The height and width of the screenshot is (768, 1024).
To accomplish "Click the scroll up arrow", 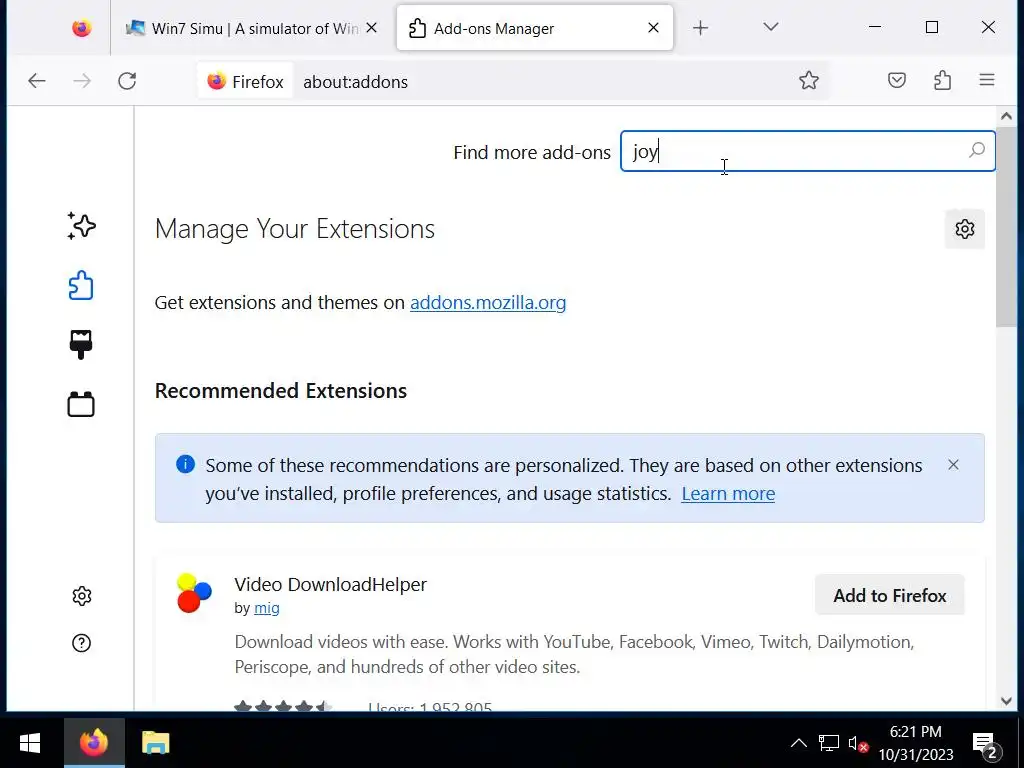I will click(x=1006, y=117).
